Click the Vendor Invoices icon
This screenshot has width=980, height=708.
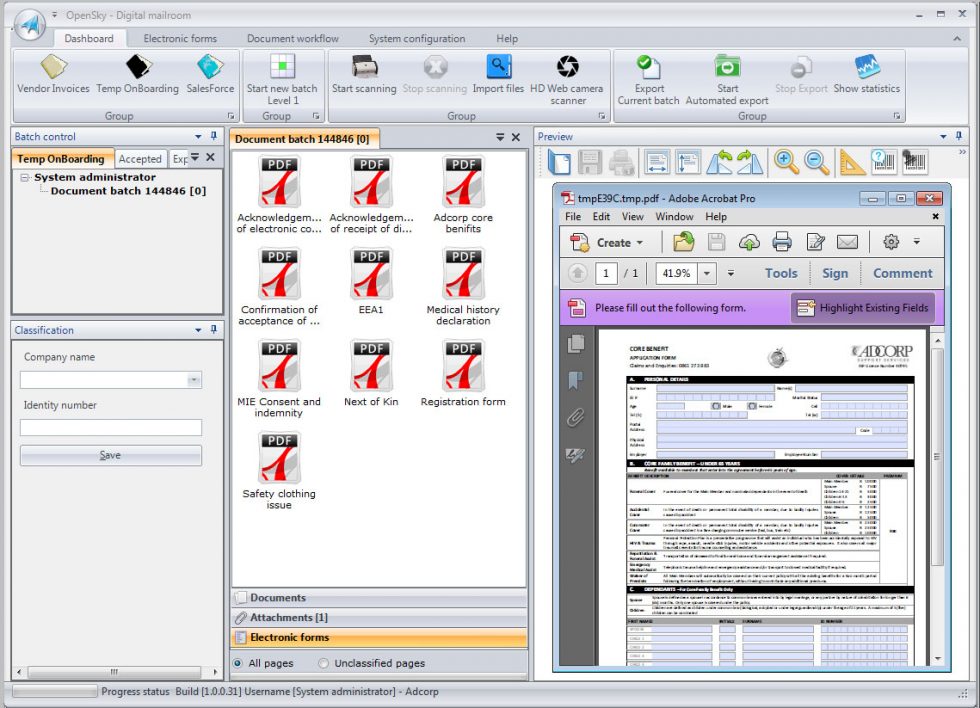point(53,69)
